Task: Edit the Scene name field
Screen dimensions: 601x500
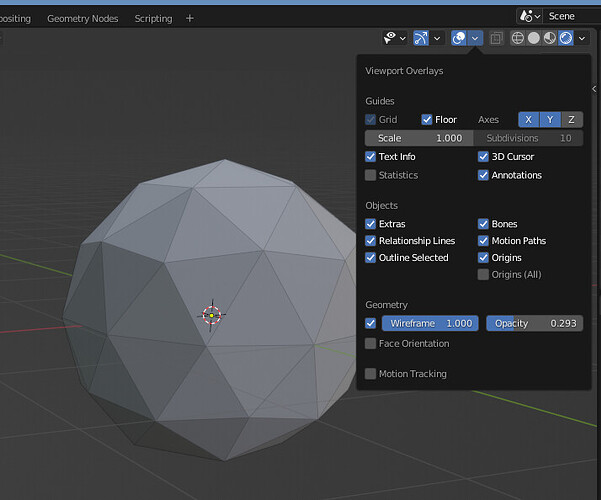Action: coord(572,16)
